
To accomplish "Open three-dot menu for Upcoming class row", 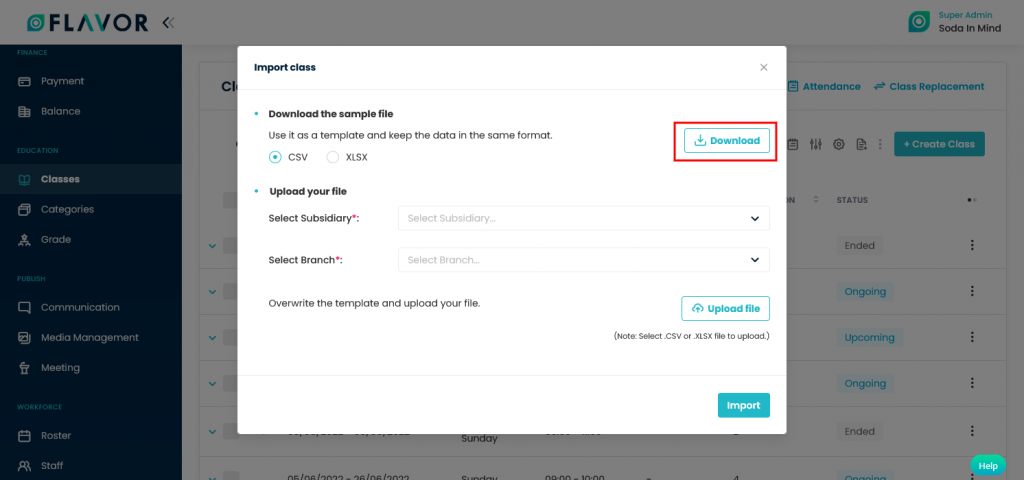I will (972, 337).
